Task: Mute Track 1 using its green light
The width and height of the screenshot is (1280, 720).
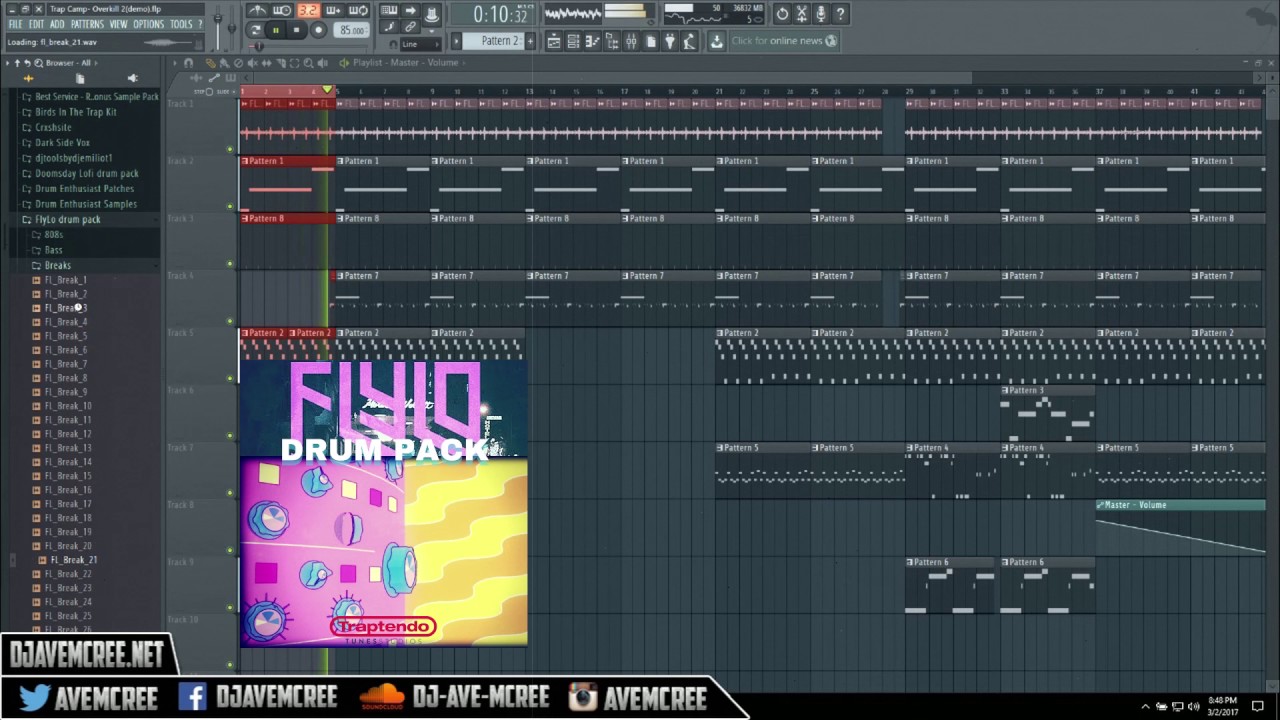Action: 230,149
